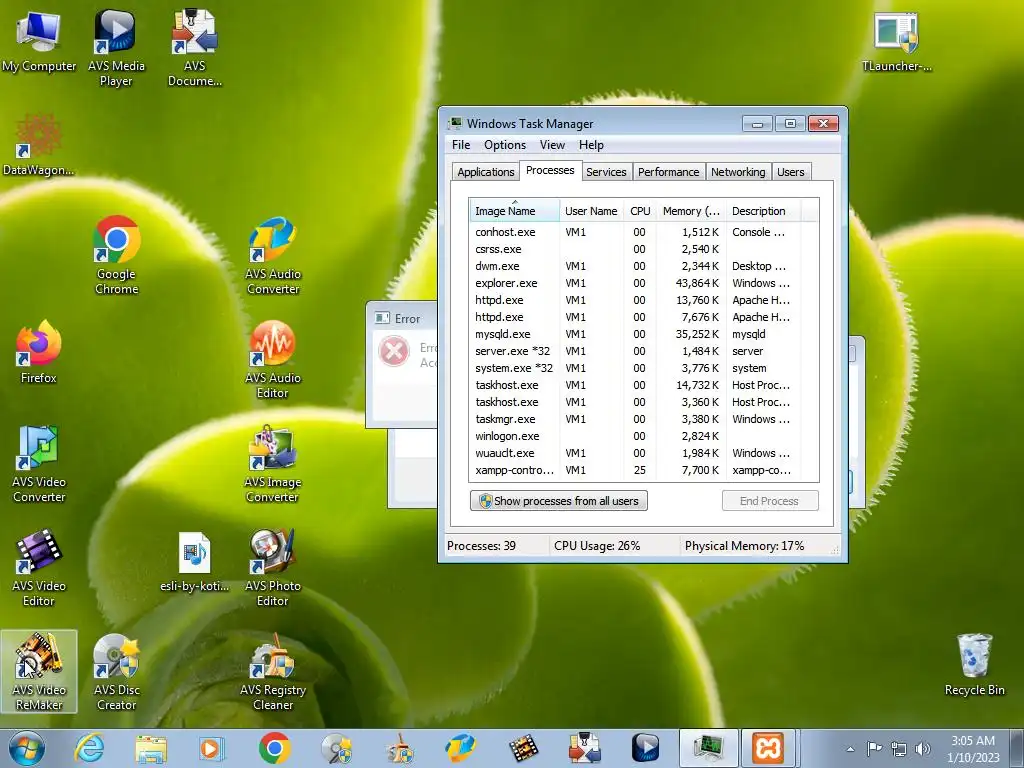The height and width of the screenshot is (768, 1024).
Task: Select the AVS Video Editor desktop icon
Action: [x=39, y=568]
